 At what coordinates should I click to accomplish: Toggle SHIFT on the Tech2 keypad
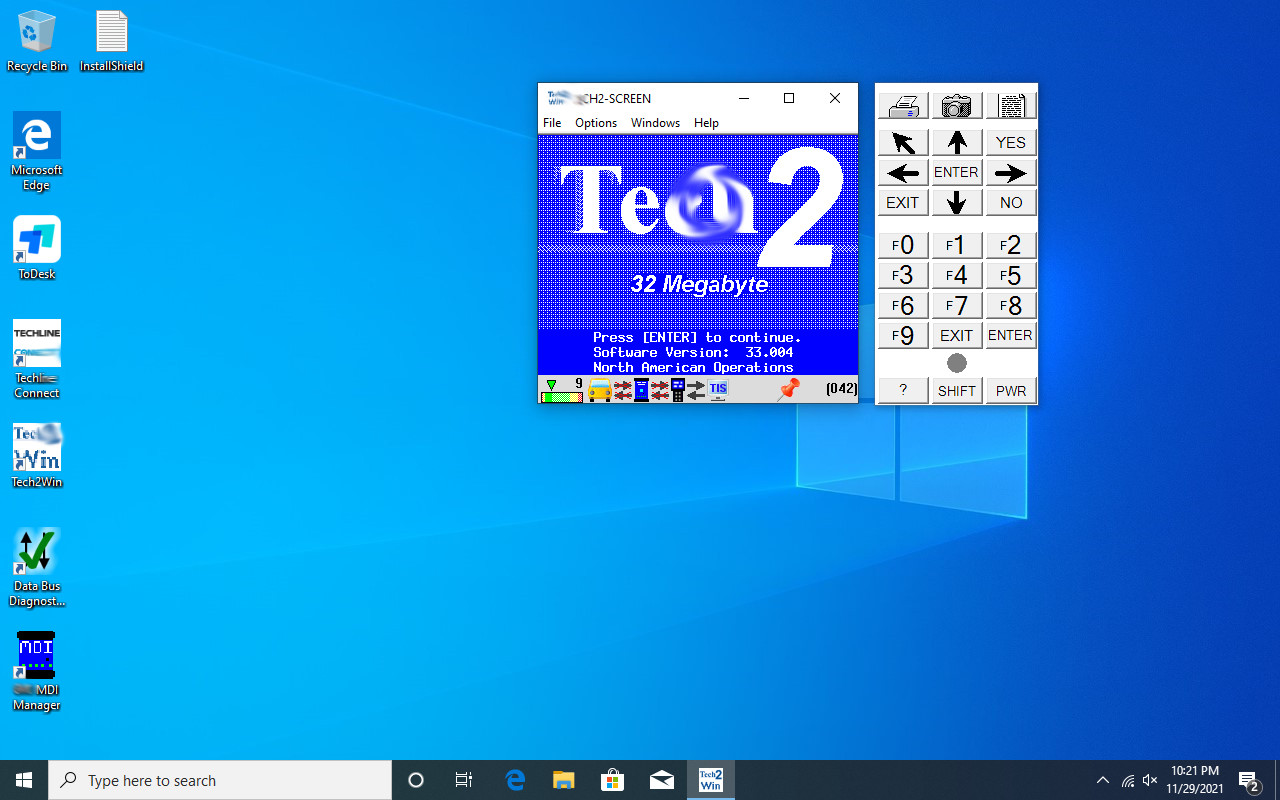click(x=956, y=390)
